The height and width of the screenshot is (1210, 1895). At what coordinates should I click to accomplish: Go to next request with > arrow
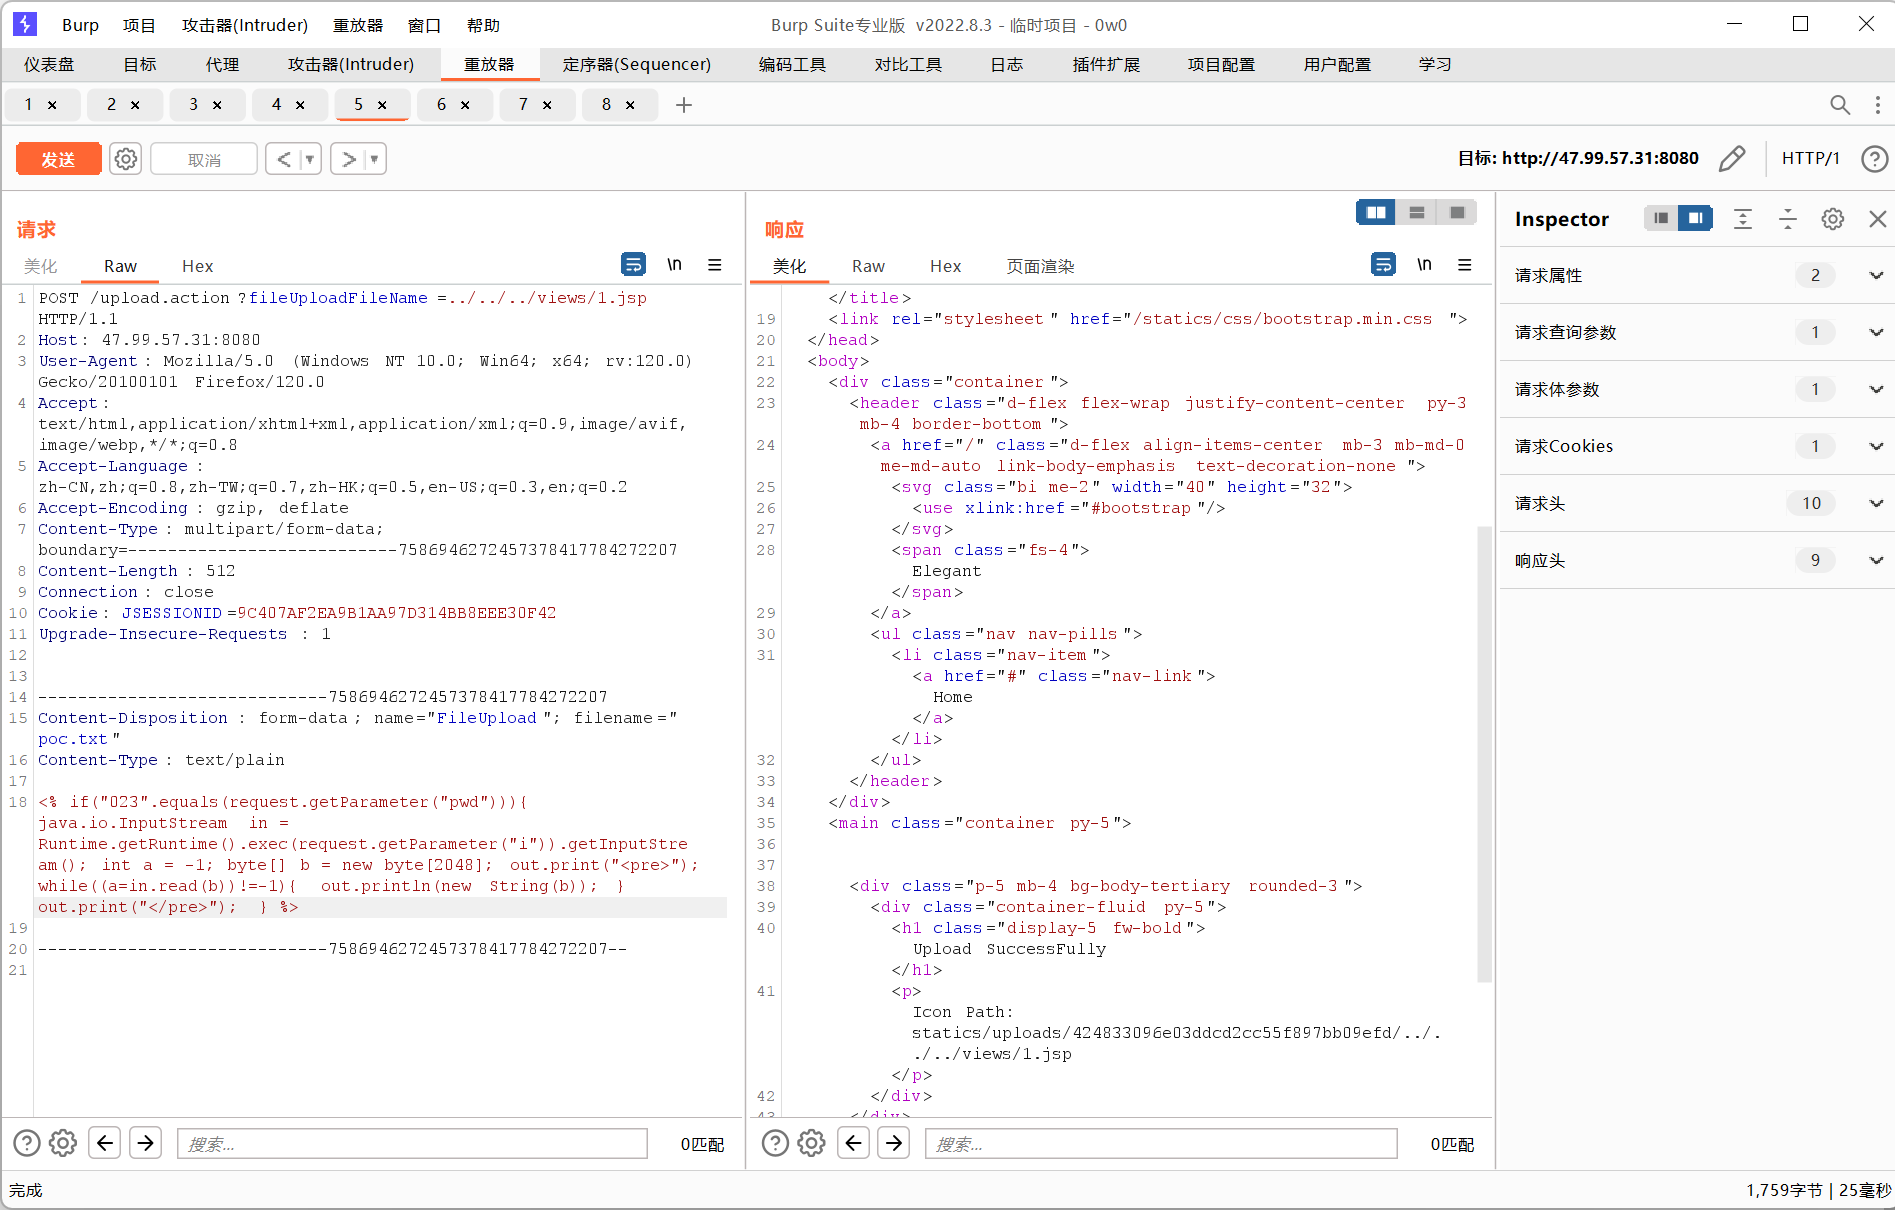point(349,159)
